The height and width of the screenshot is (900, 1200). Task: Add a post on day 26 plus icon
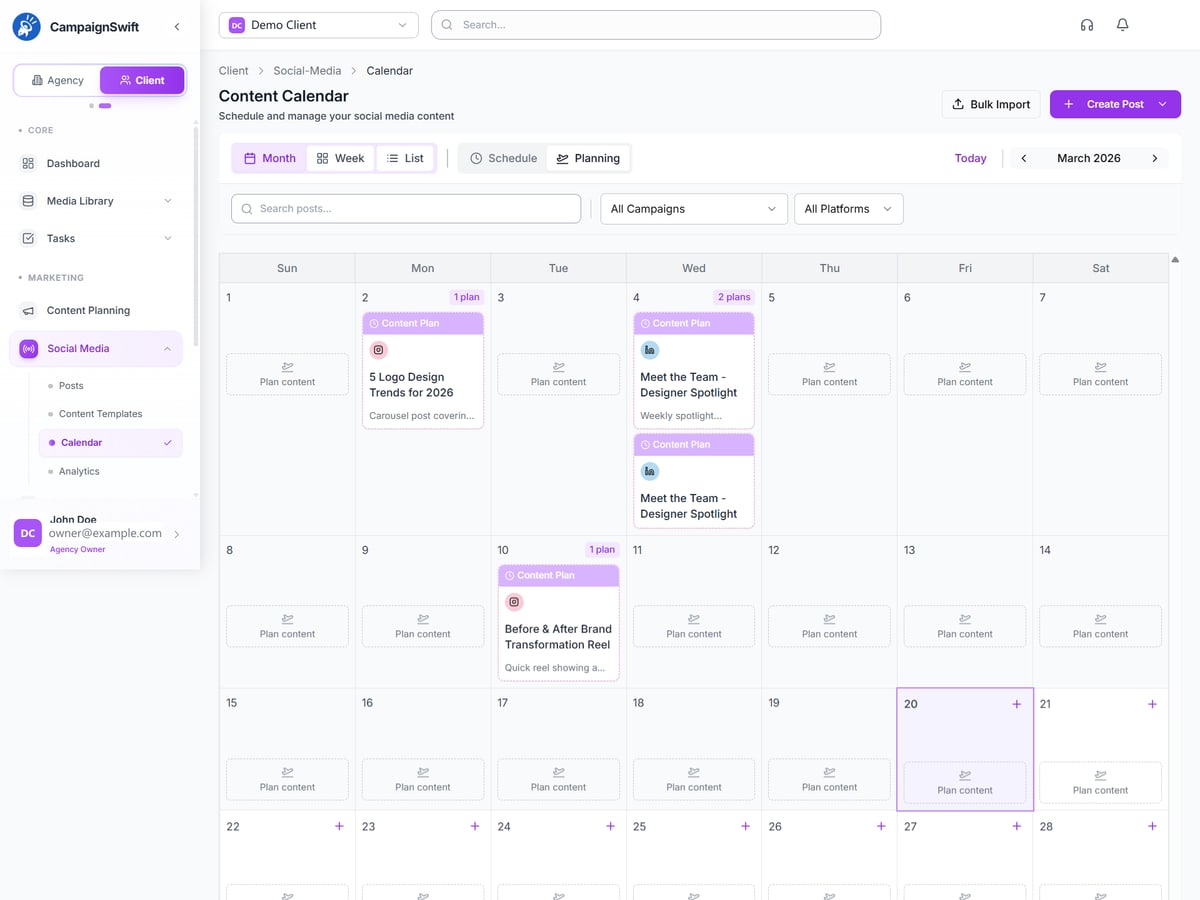[881, 826]
